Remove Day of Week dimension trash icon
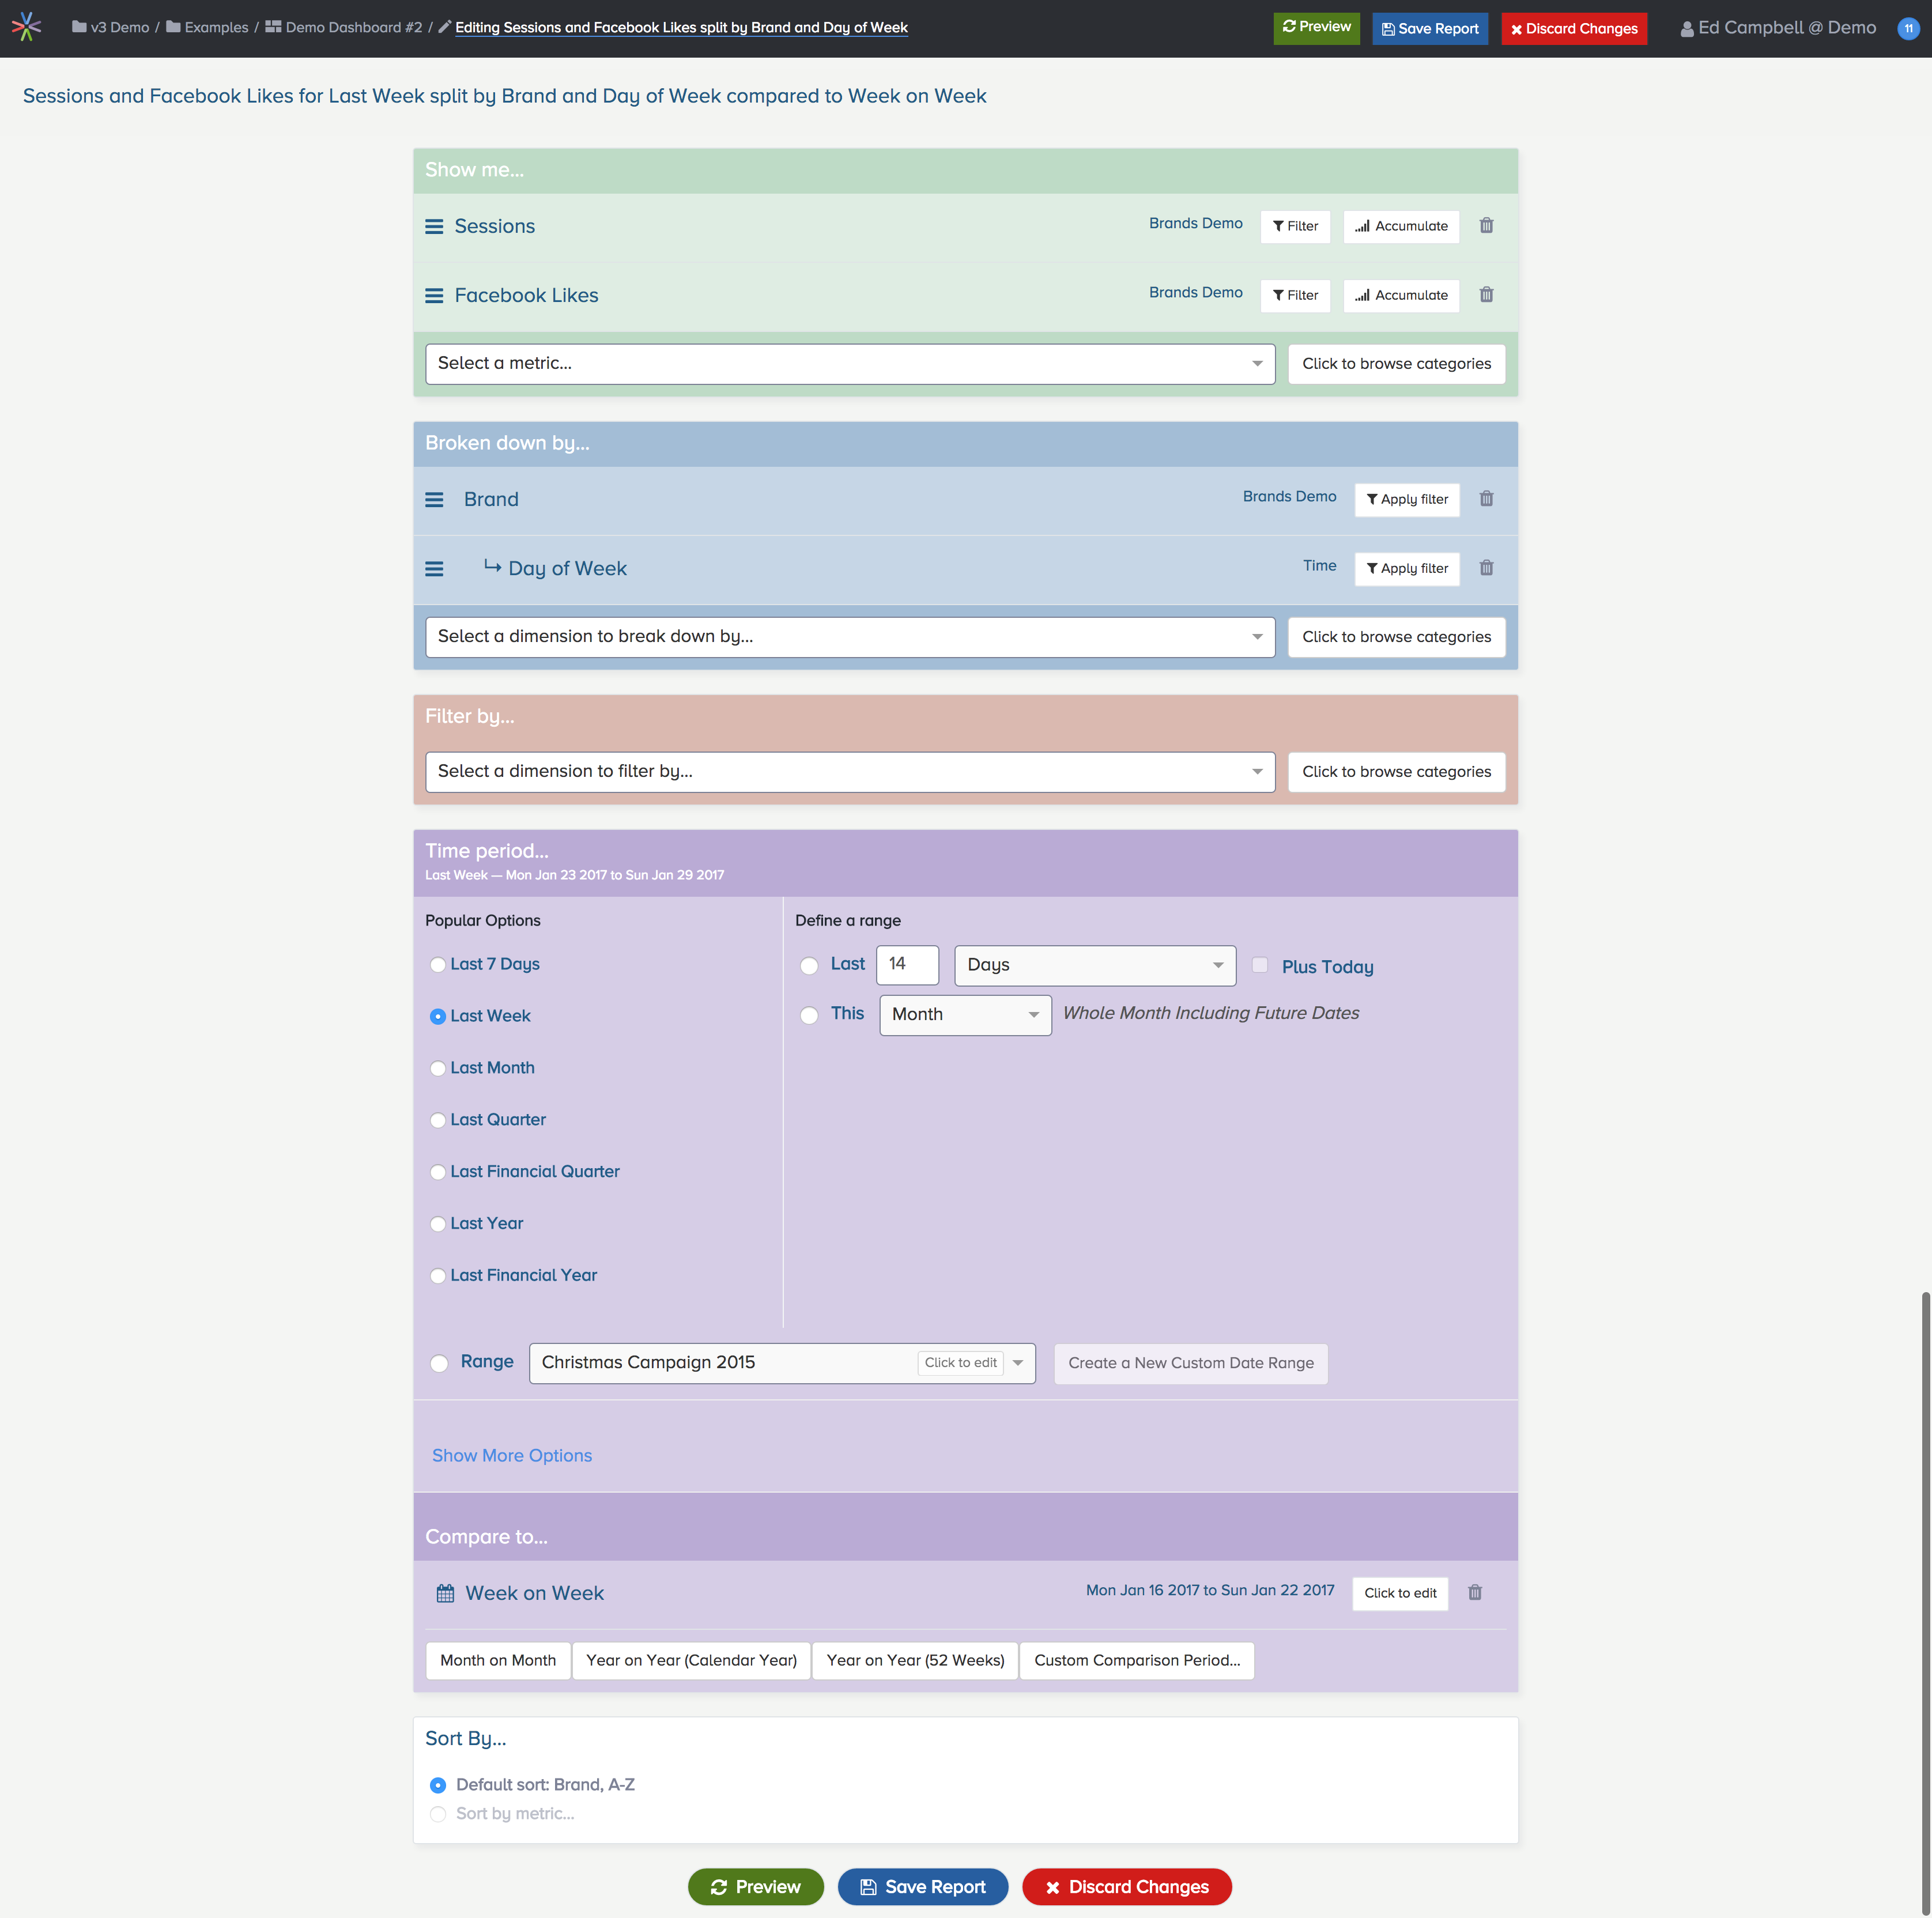The image size is (1932, 1918). pos(1486,568)
